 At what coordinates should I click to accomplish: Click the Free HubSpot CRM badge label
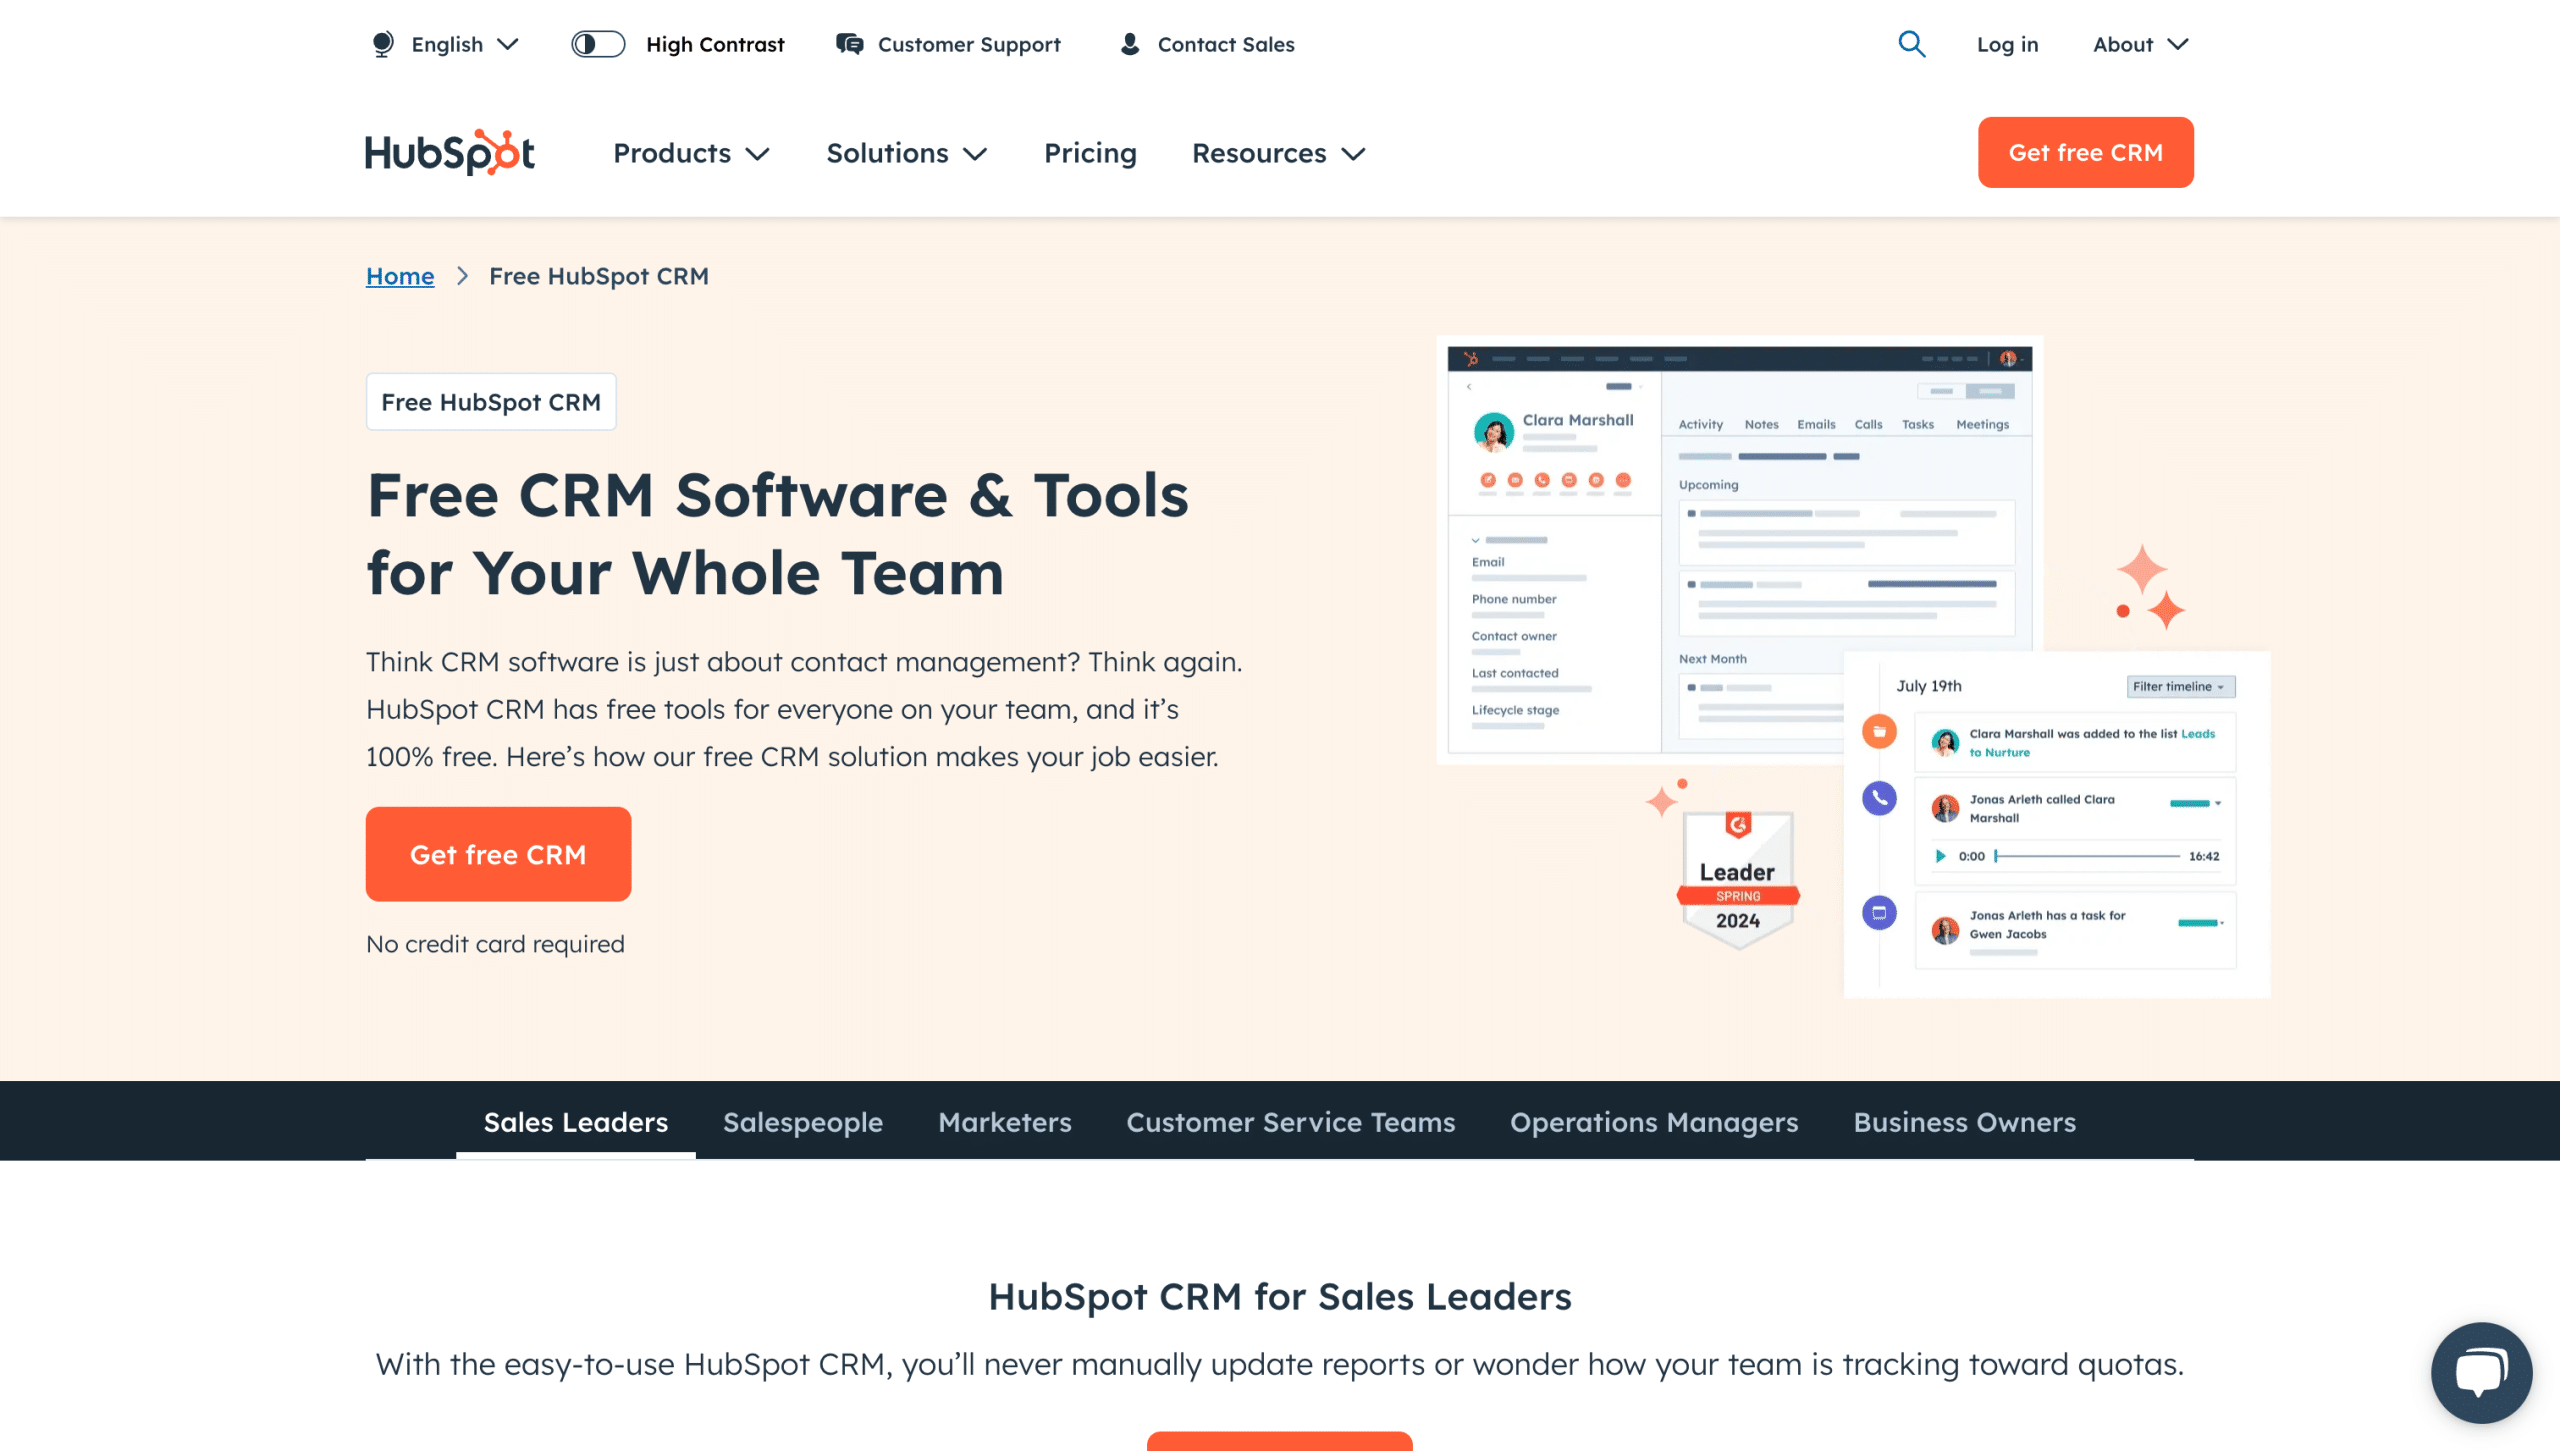pyautogui.click(x=491, y=402)
